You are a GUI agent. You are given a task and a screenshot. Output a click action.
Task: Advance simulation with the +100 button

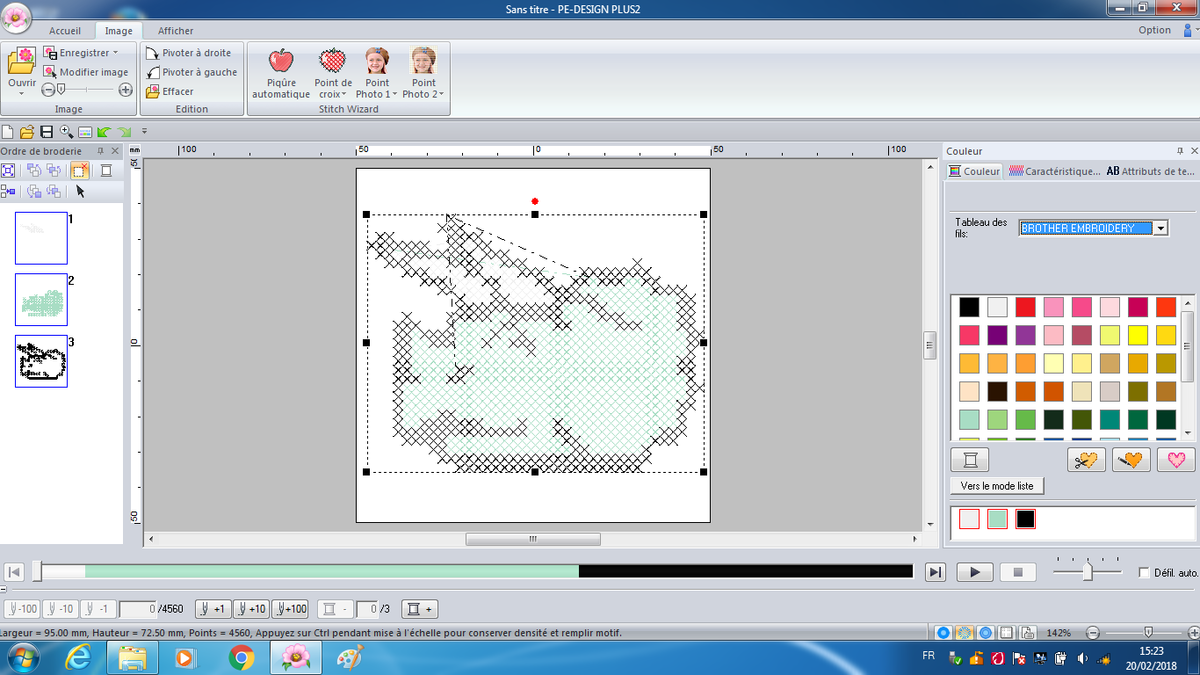[x=290, y=609]
